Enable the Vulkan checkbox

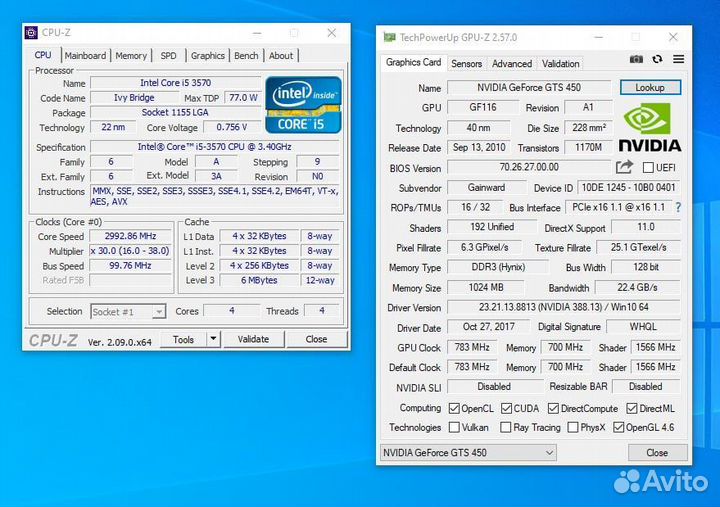point(455,428)
